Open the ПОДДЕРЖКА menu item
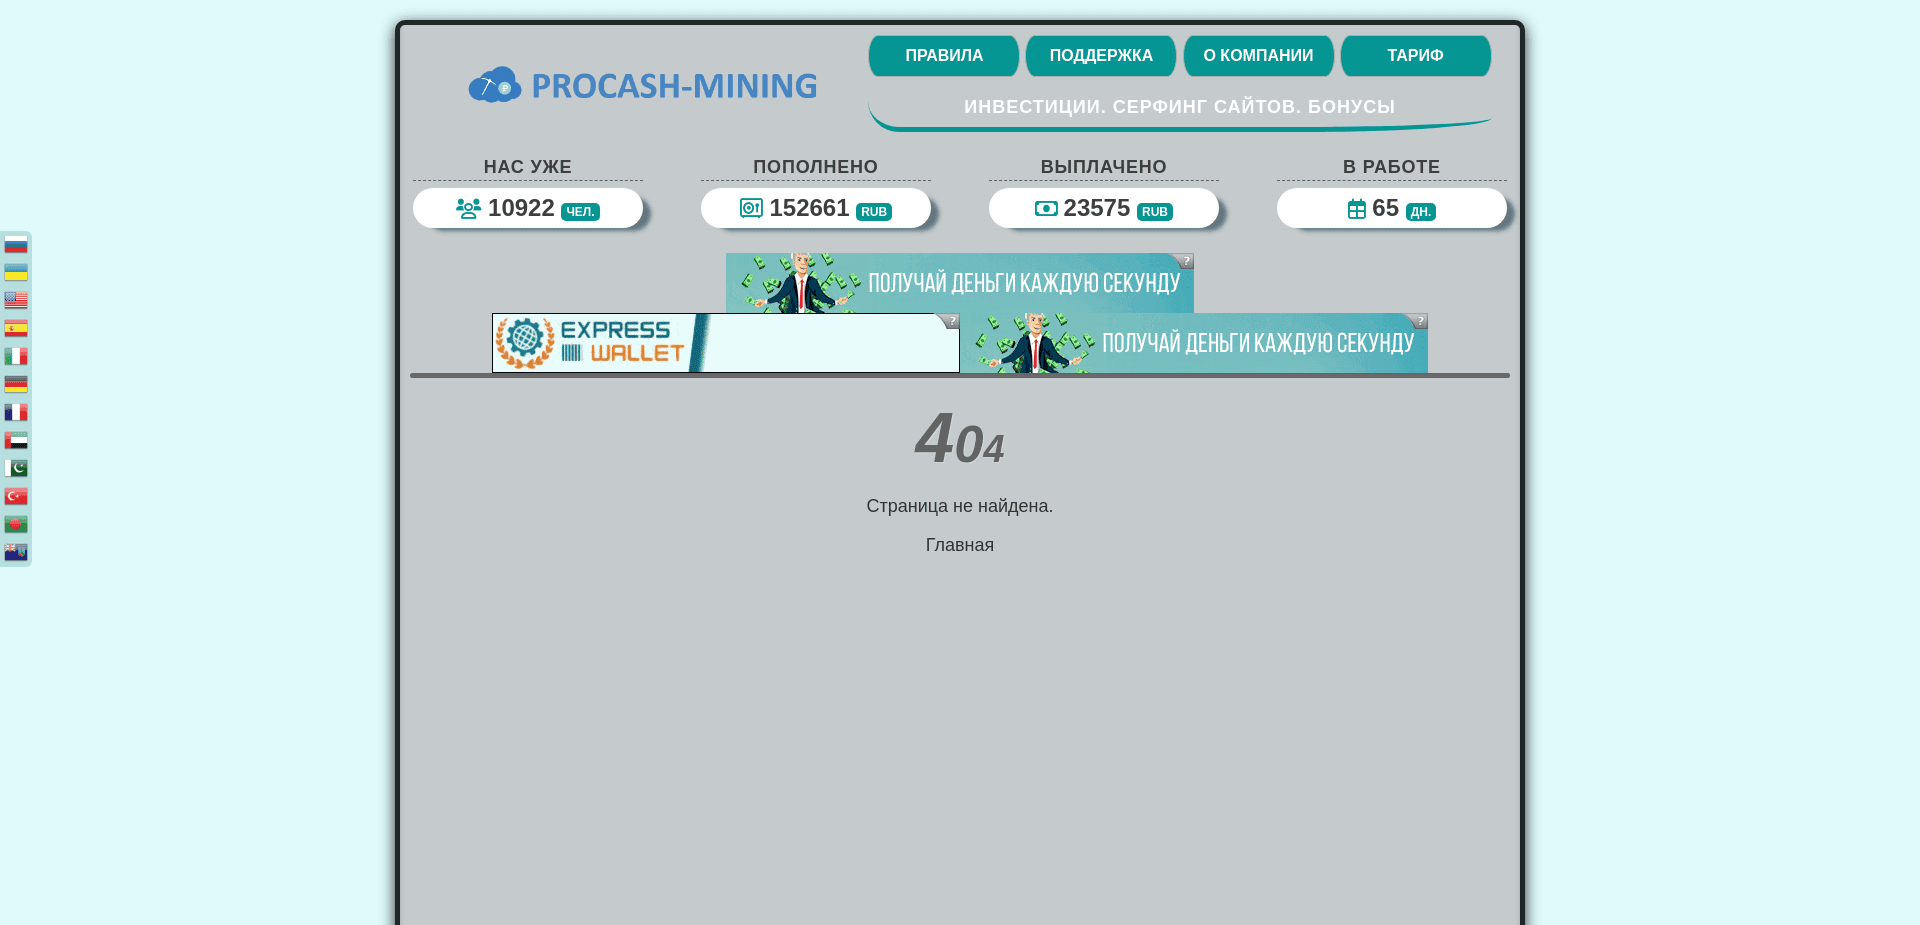This screenshot has height=925, width=1920. coord(1100,55)
